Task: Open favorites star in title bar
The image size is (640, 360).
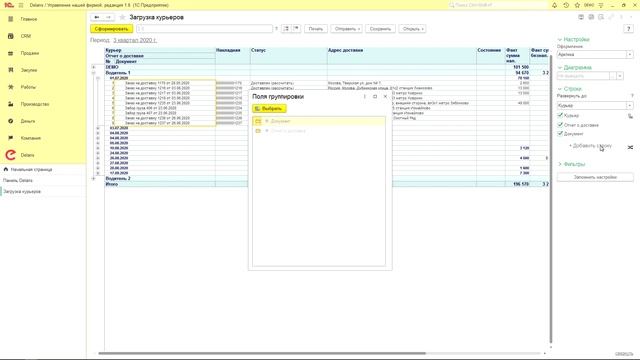Action: click(577, 5)
